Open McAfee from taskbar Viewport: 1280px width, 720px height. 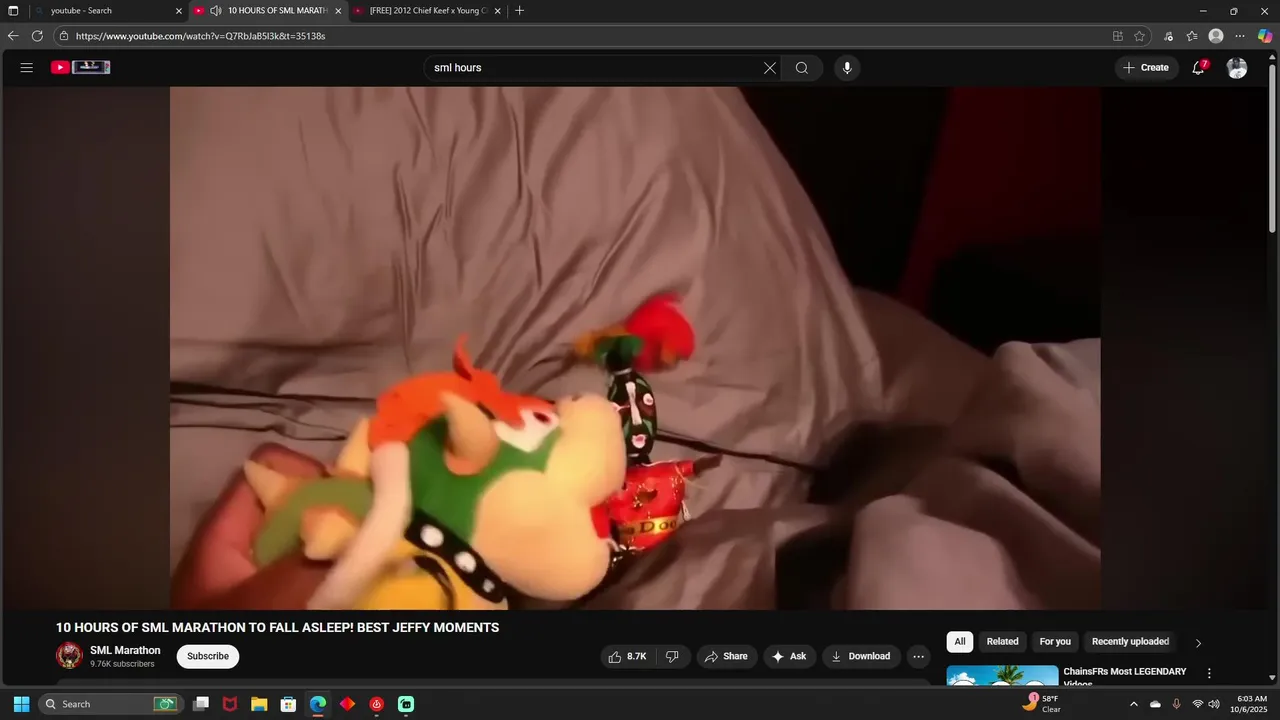pos(230,704)
